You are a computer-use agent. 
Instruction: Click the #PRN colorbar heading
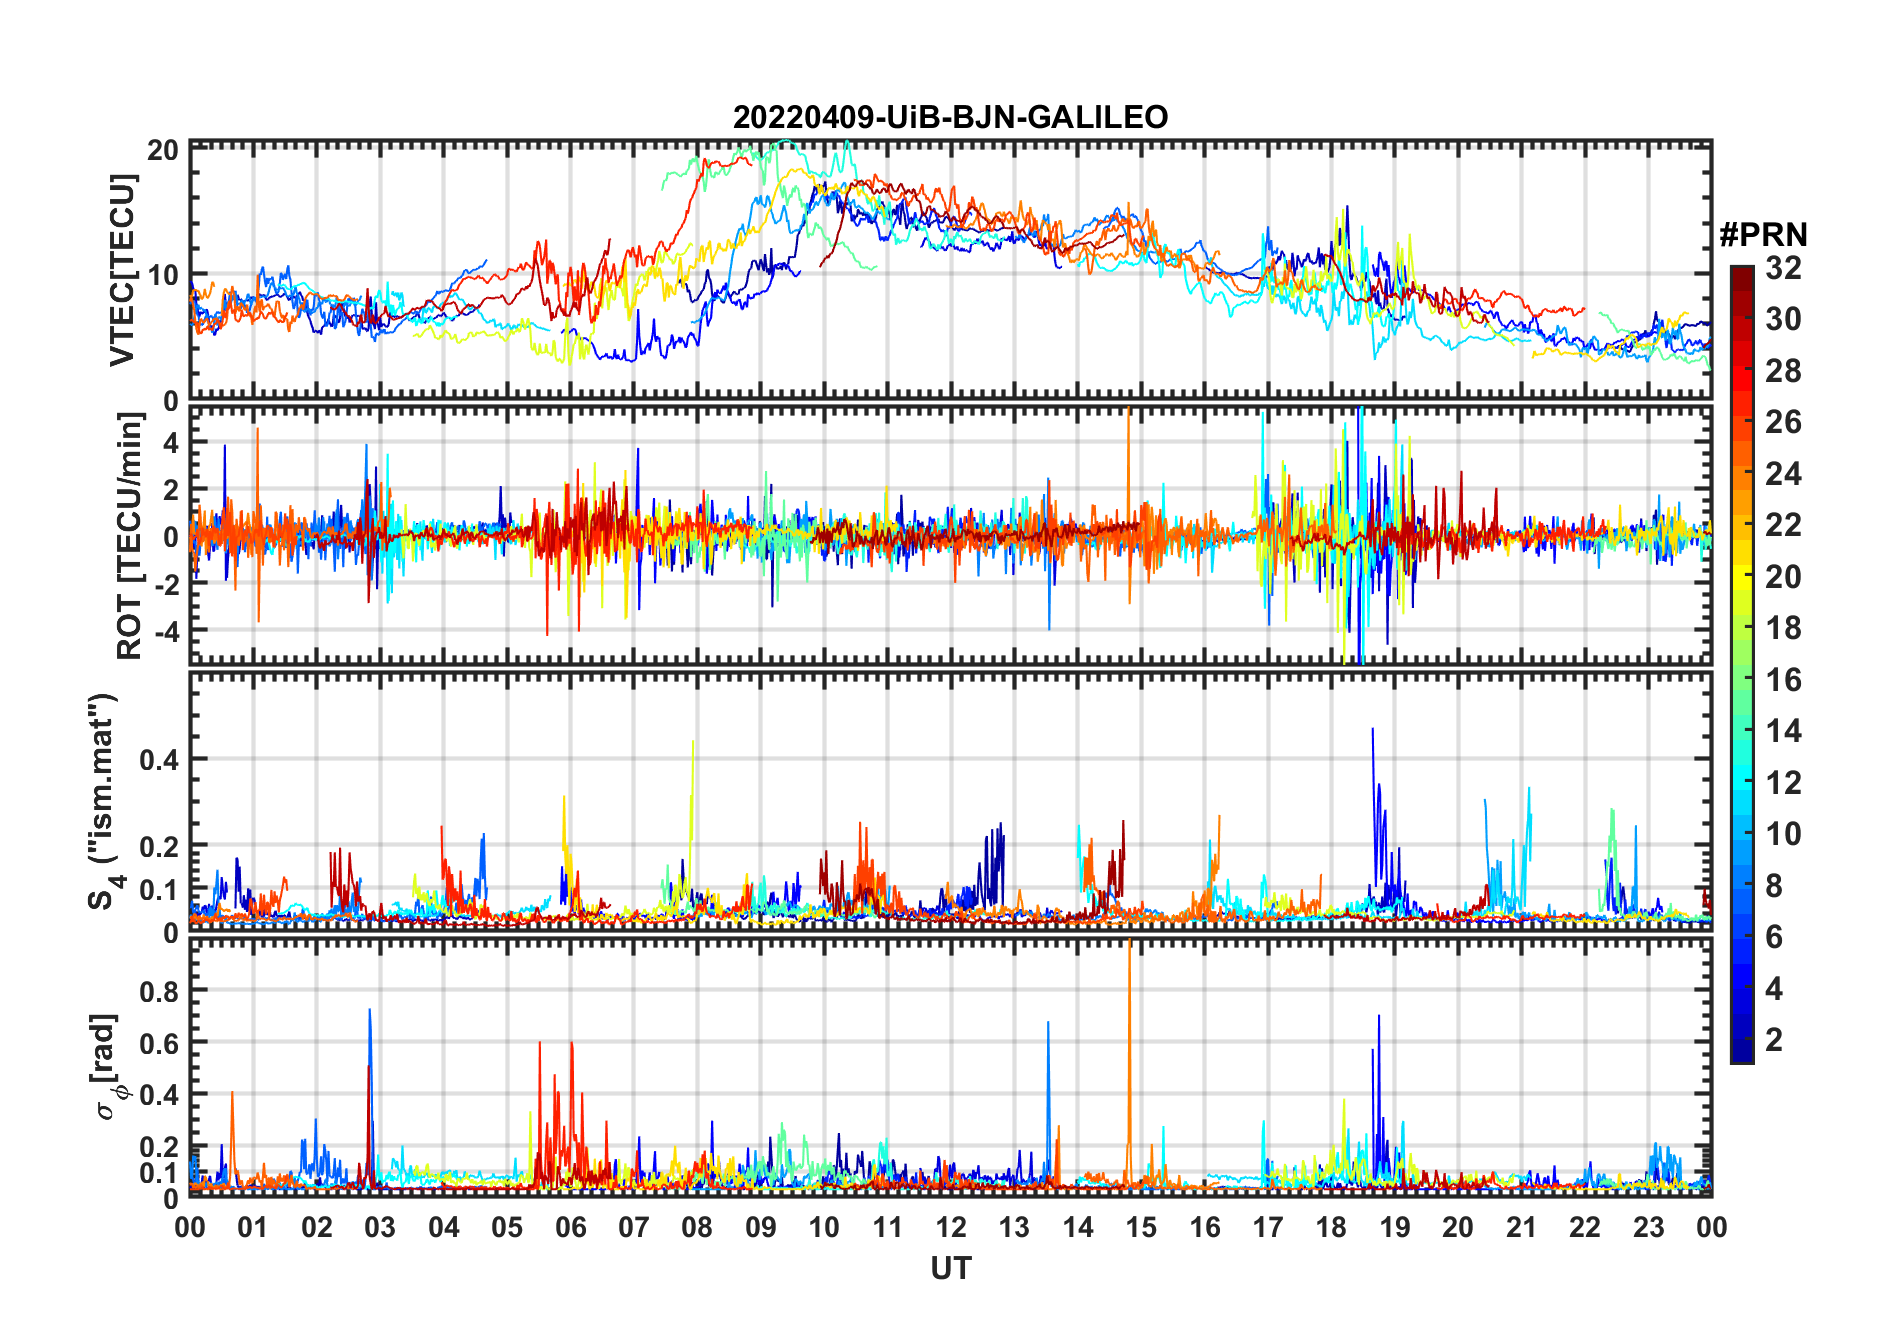(x=1763, y=235)
